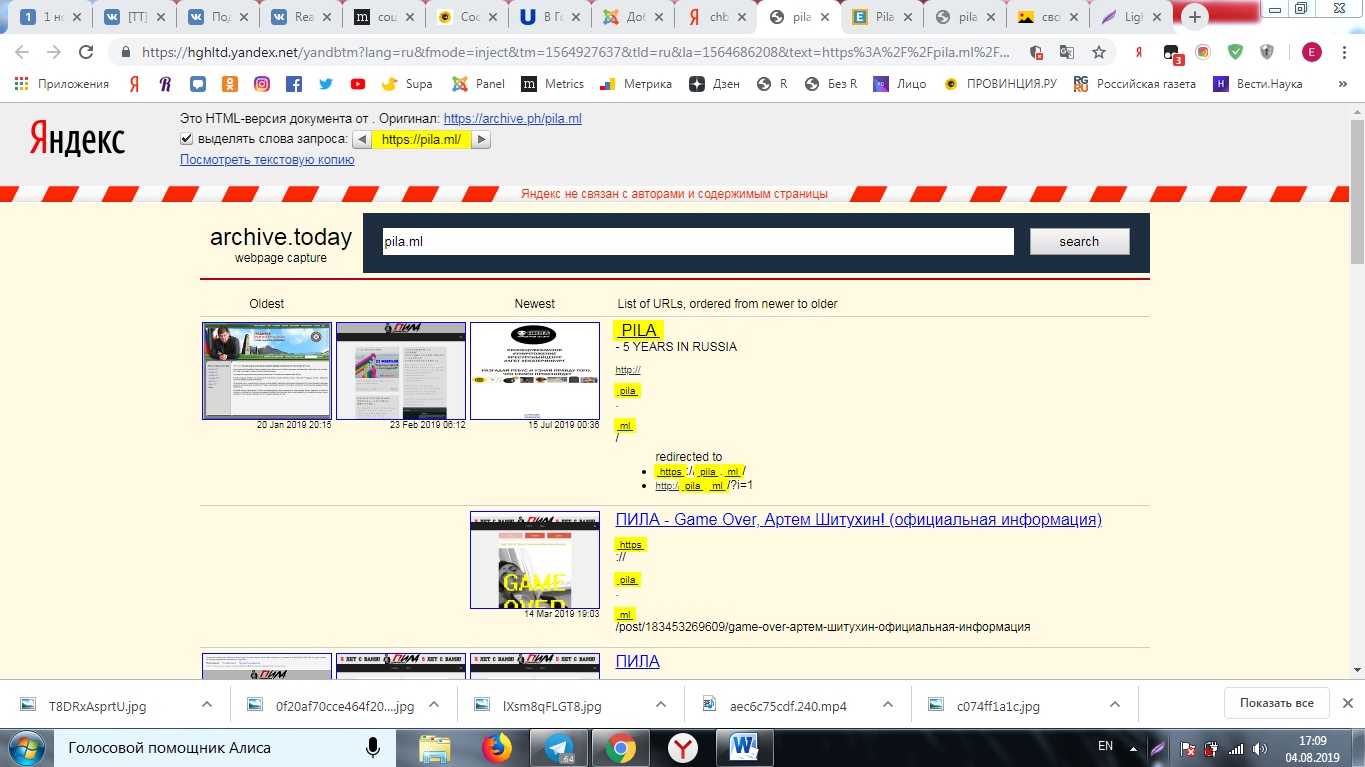Open Microsoft Word from the taskbar

745,747
